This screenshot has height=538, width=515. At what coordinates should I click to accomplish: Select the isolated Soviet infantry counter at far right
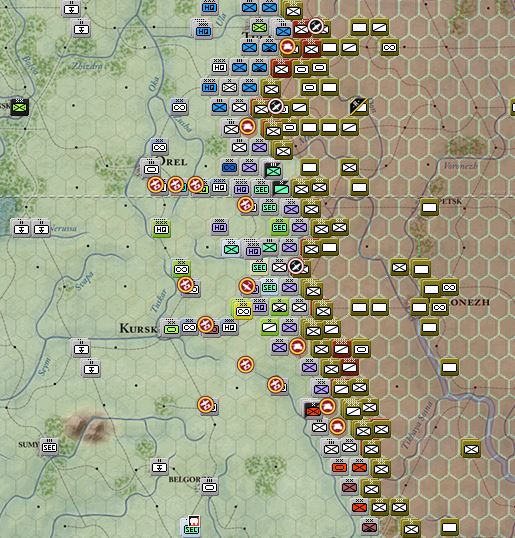coord(471,449)
